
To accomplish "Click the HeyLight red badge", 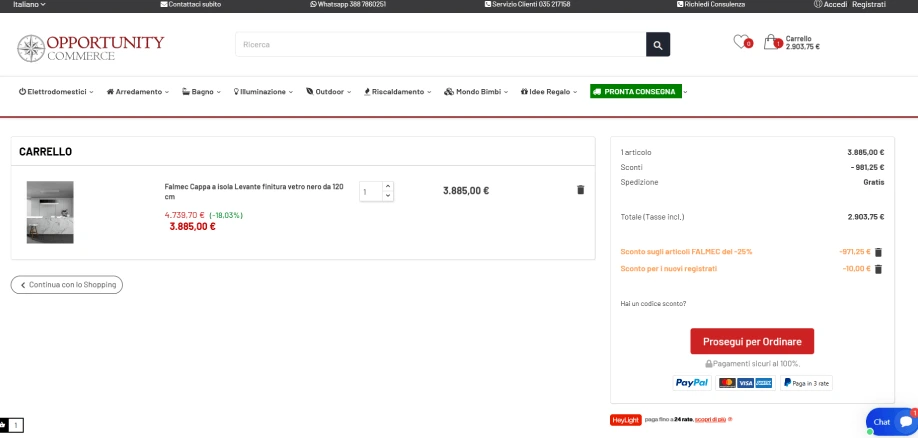I will 626,420.
